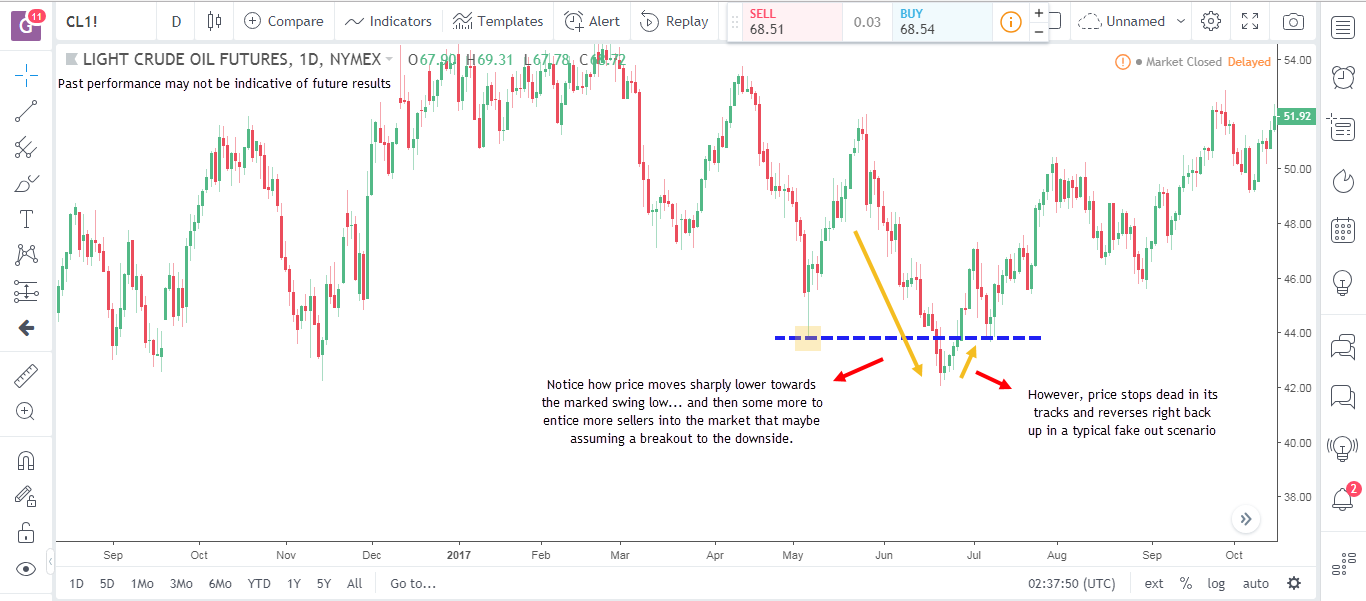Expand the Unnamed layout dropdown
Screen dimensions: 1366x601
(1134, 21)
